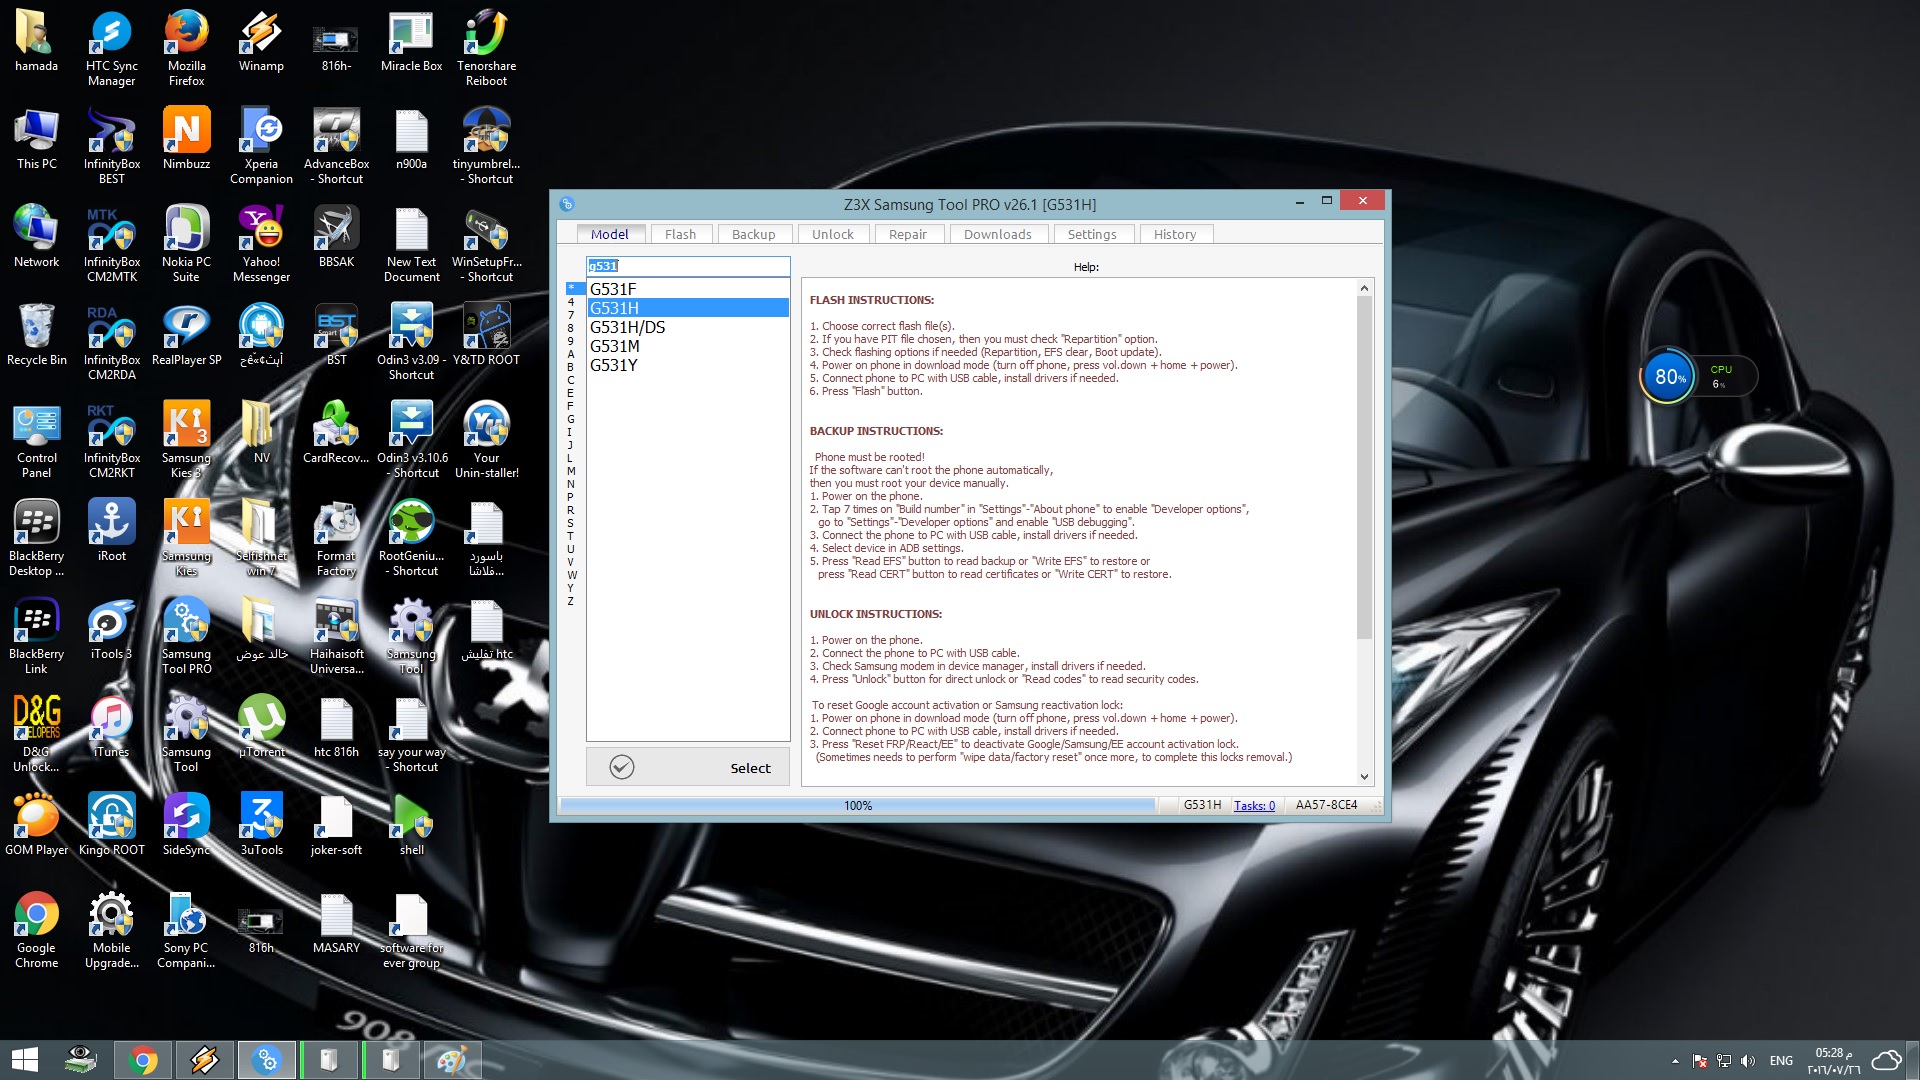
Task: Open Yahoo! Messenger icon
Action: pos(261,244)
